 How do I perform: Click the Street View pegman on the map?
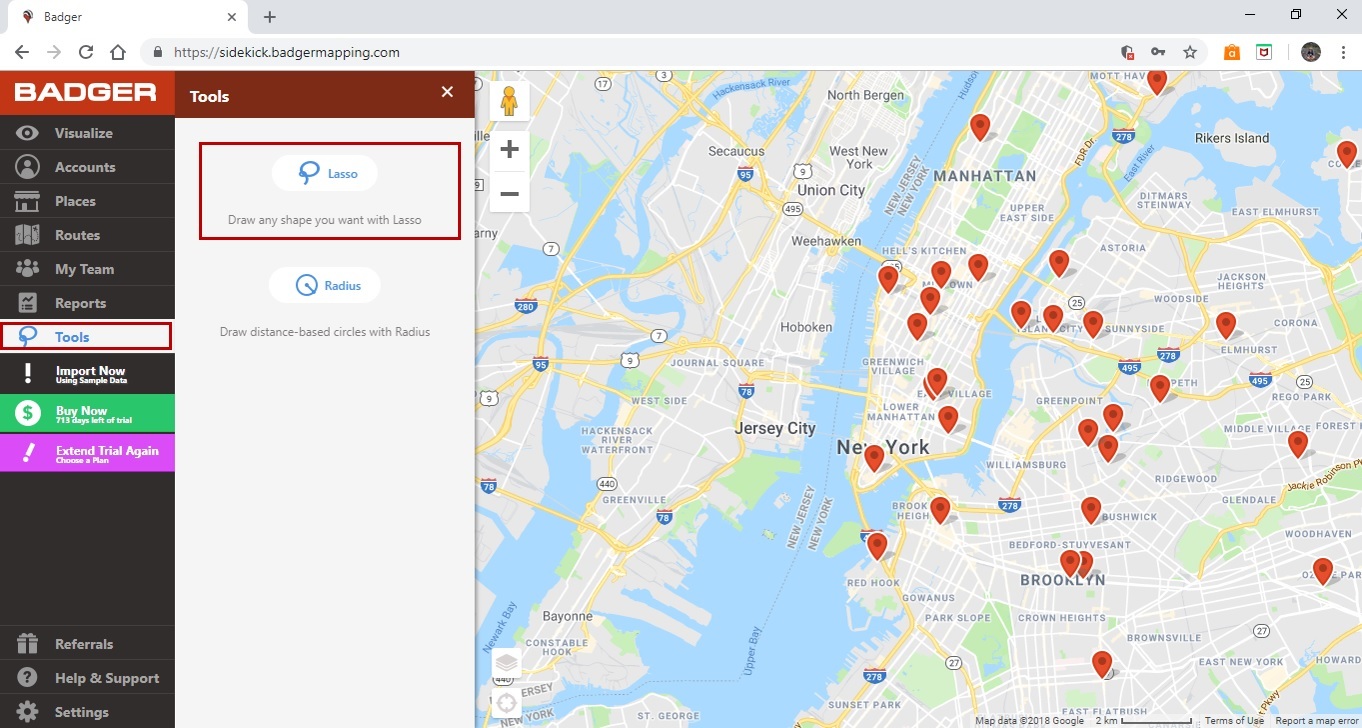[509, 100]
